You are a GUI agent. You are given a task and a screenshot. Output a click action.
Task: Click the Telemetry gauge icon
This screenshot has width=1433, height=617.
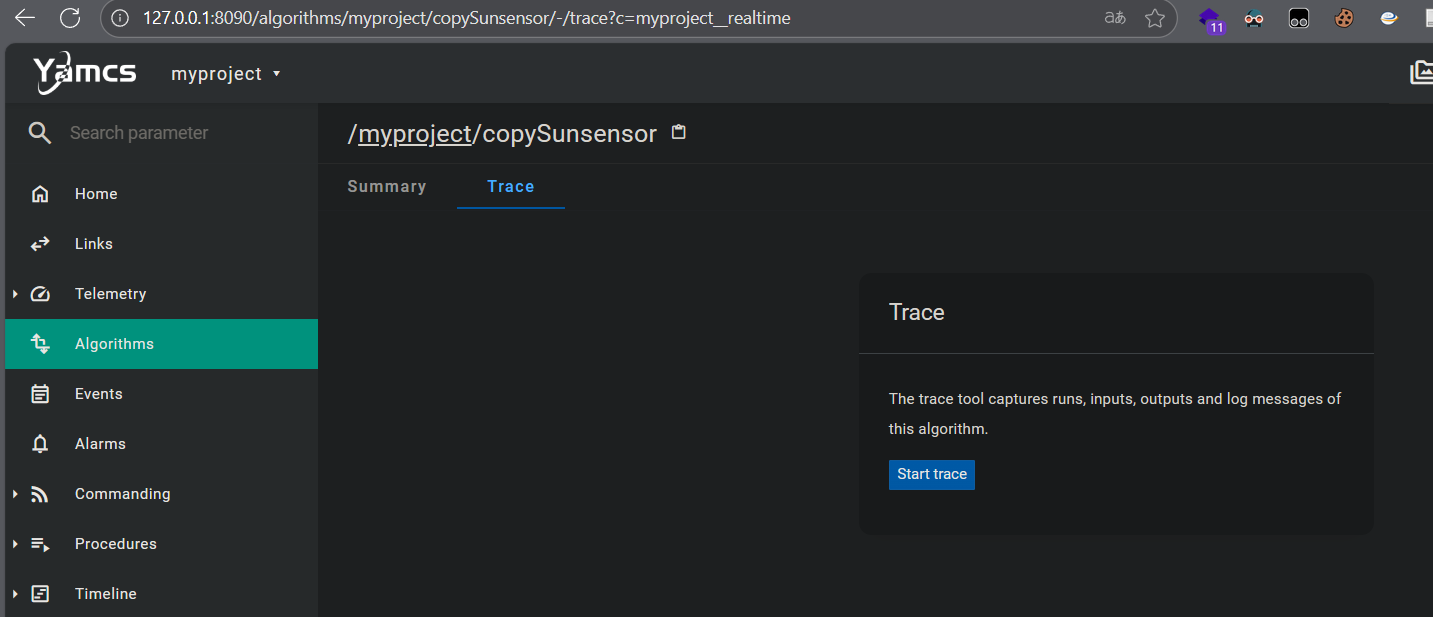pos(40,294)
